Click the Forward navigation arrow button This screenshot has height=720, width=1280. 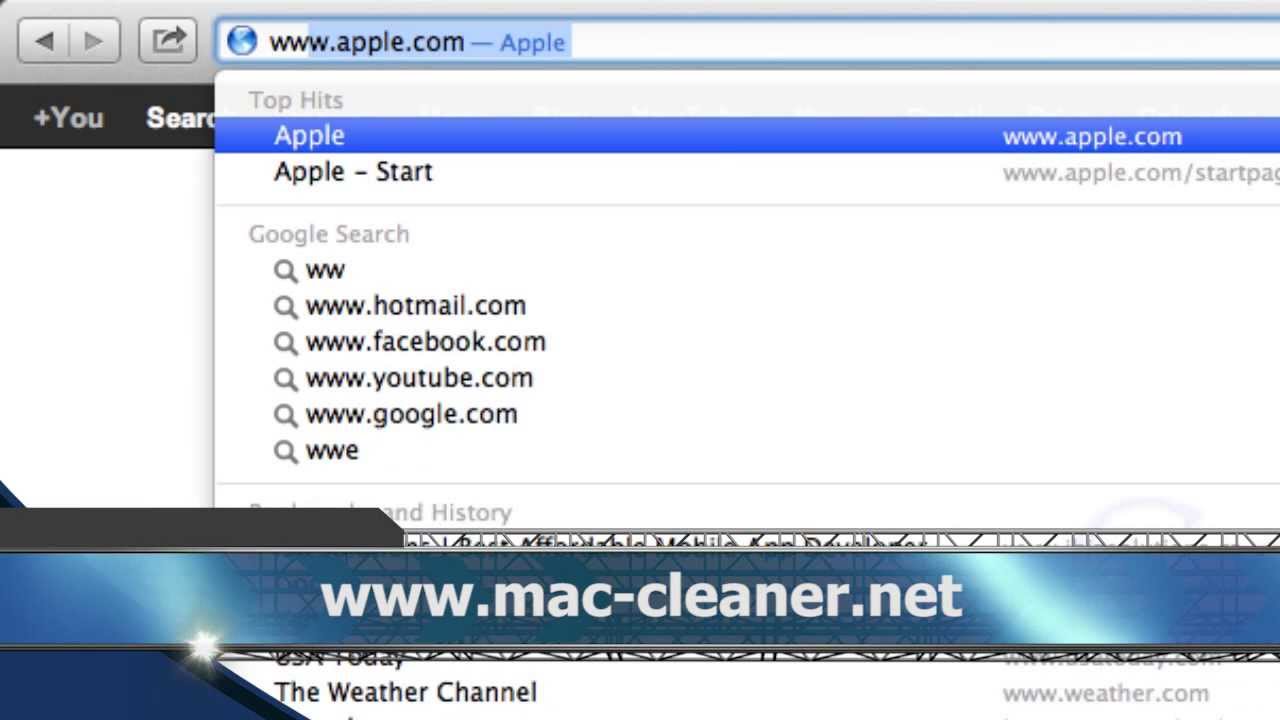[94, 41]
